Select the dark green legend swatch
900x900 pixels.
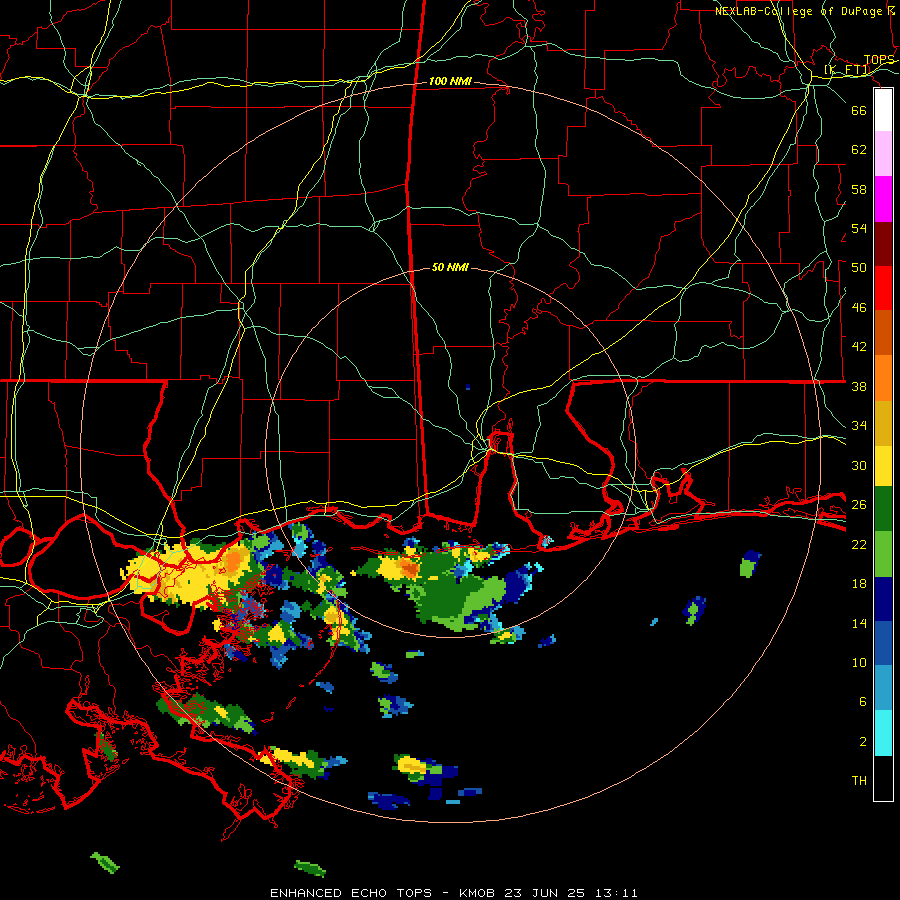click(x=883, y=509)
